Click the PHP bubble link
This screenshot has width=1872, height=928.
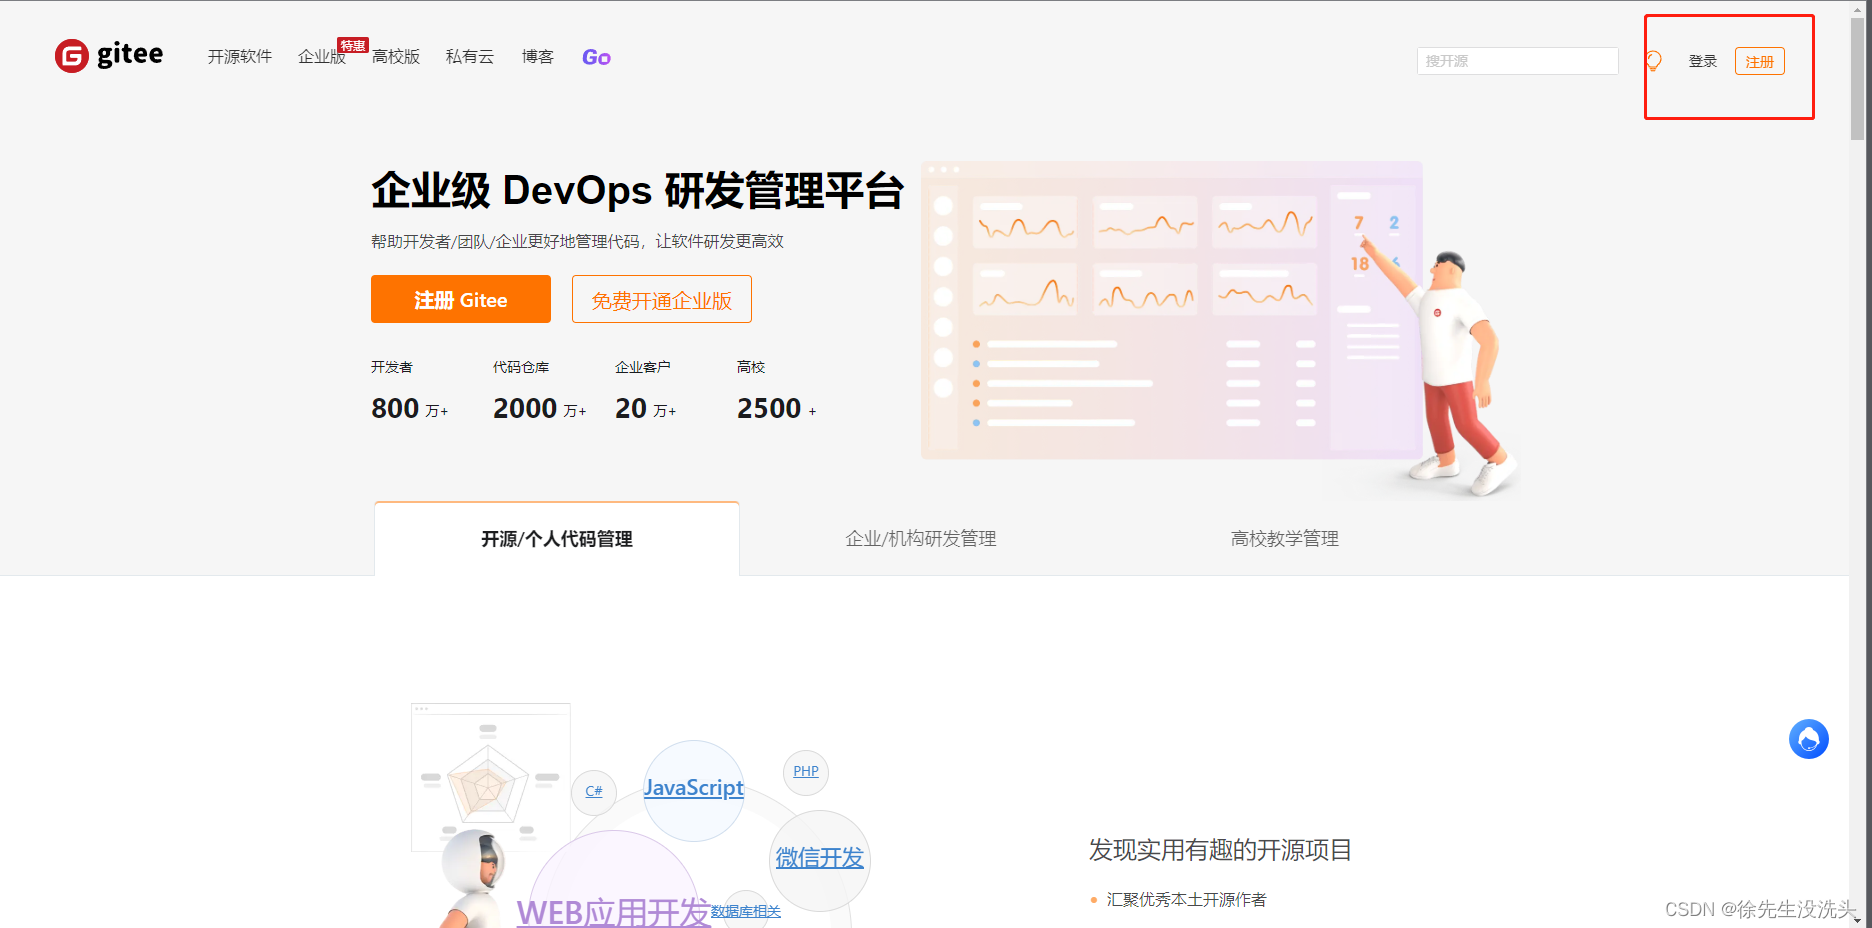[x=806, y=771]
